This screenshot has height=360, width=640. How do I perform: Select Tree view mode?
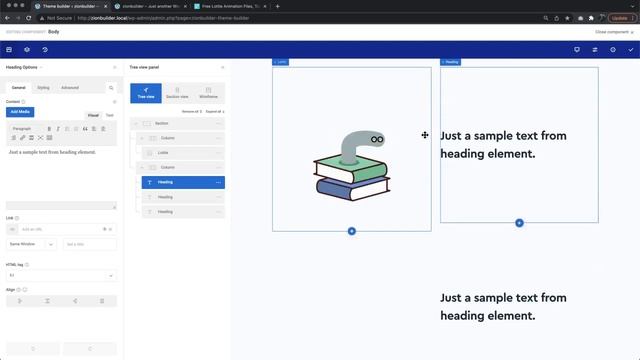tap(146, 93)
